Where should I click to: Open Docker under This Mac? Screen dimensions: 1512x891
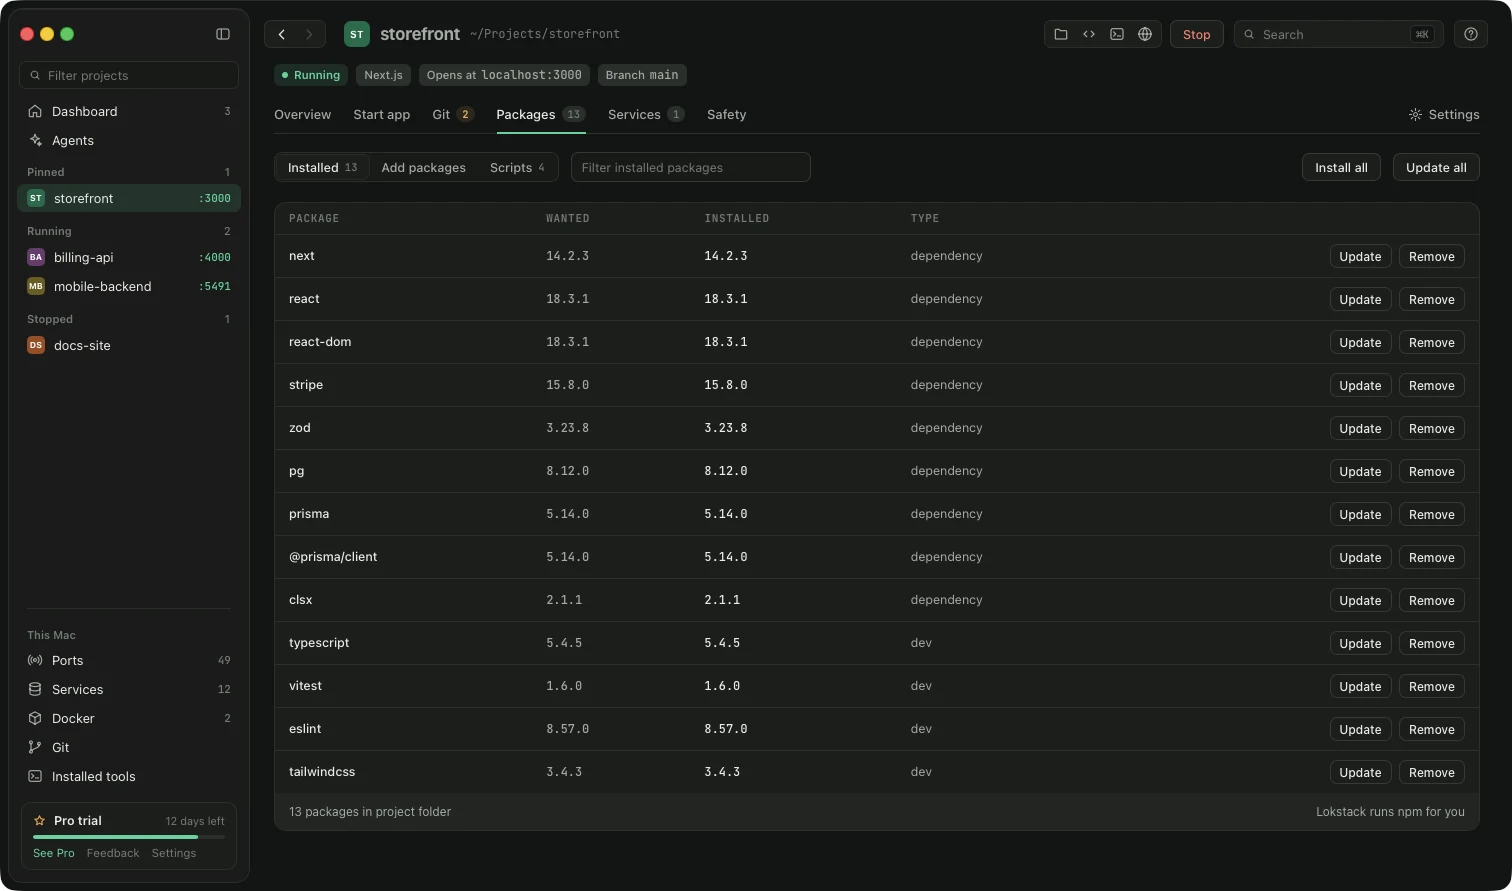click(x=129, y=718)
